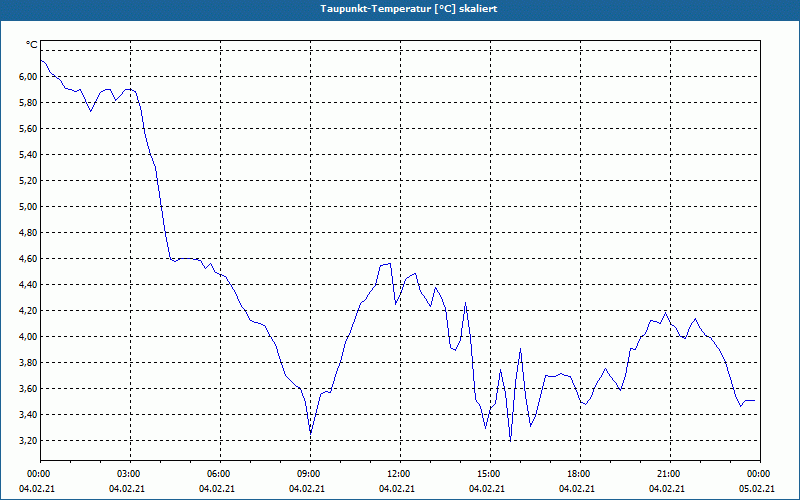Select the '21:00' x-axis time label
Screen dimensions: 800x500
click(x=670, y=474)
